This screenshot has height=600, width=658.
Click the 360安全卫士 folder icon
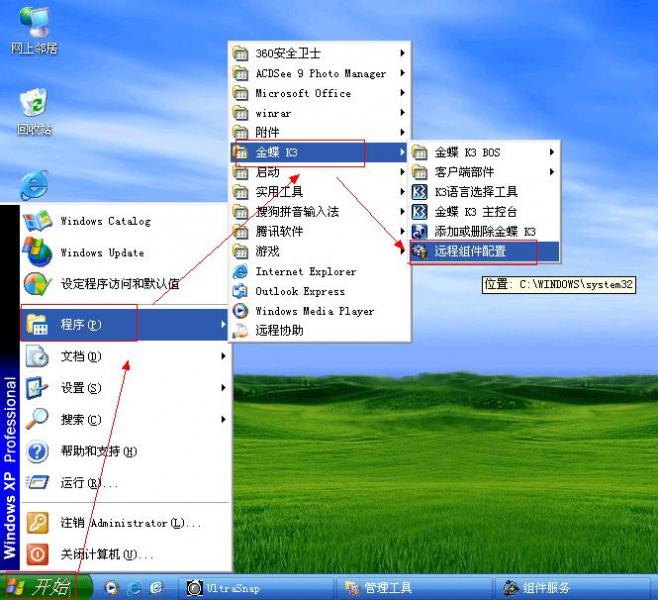240,53
